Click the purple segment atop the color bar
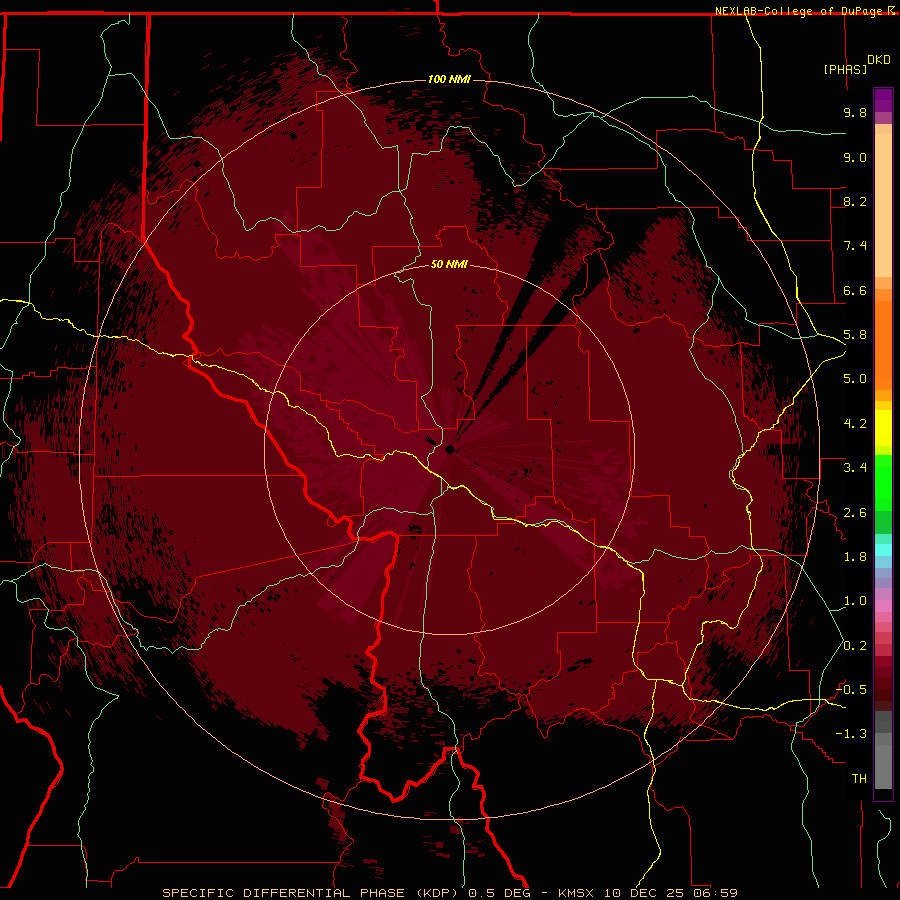The height and width of the screenshot is (900, 900). pos(883,100)
